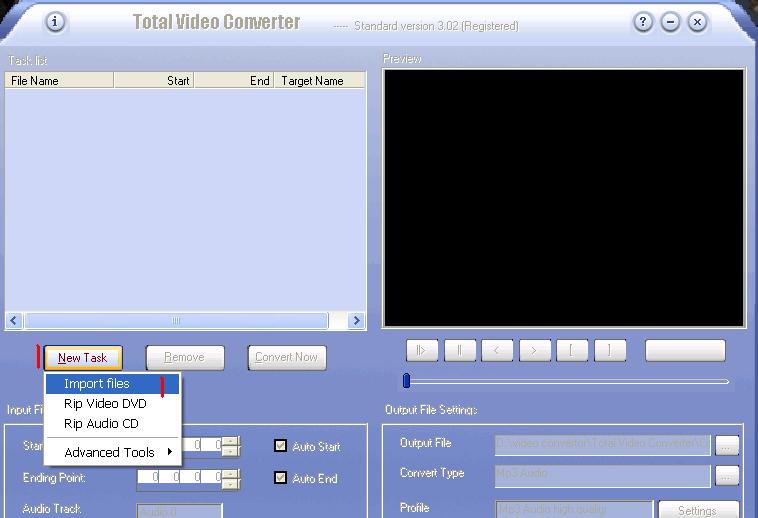This screenshot has width=758, height=518.
Task: Click the task list scroll right arrow
Action: [357, 320]
